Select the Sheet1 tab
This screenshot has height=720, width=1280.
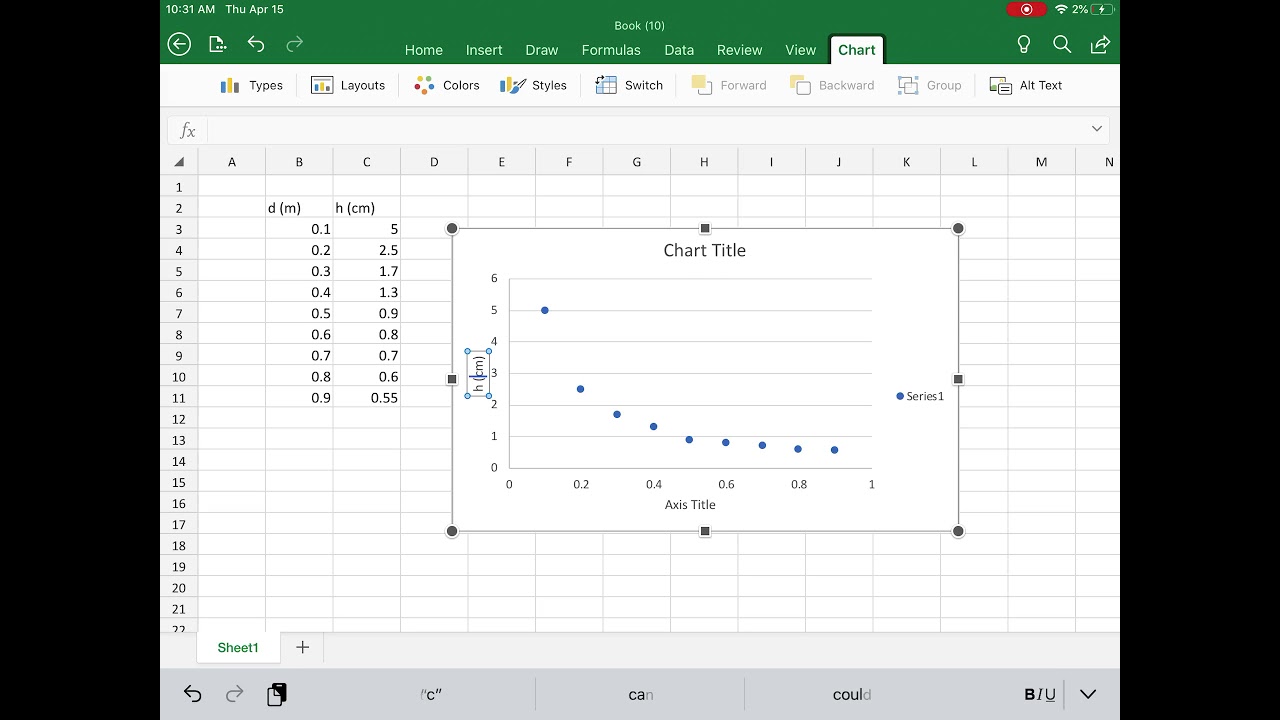point(238,647)
